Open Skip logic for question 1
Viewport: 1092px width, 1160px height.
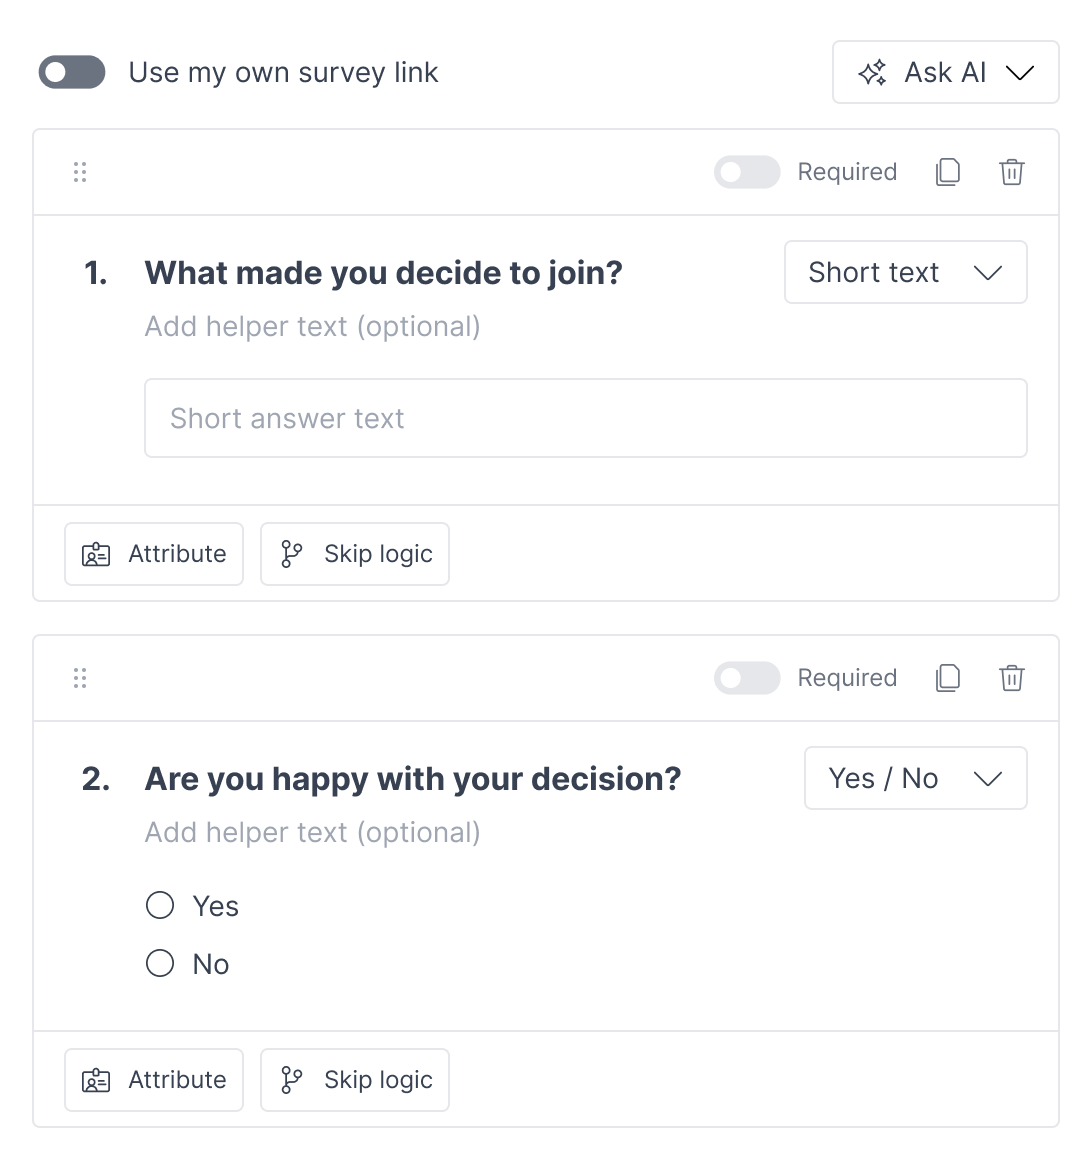354,553
